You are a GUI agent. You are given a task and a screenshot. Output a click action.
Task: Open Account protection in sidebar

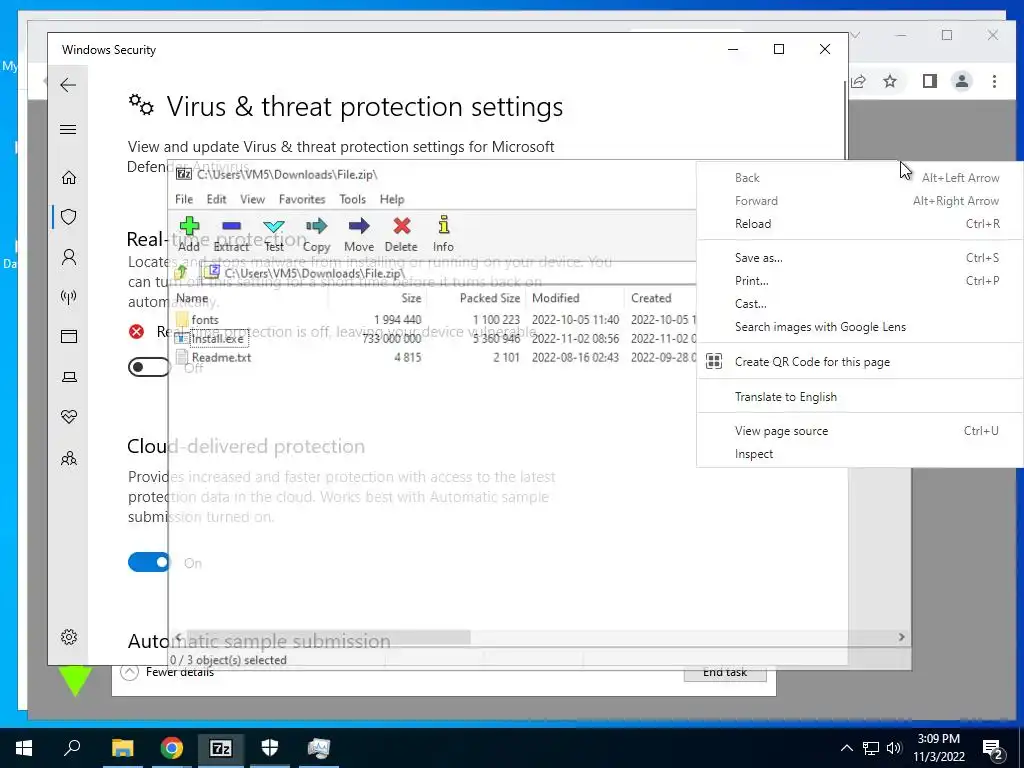pyautogui.click(x=69, y=257)
